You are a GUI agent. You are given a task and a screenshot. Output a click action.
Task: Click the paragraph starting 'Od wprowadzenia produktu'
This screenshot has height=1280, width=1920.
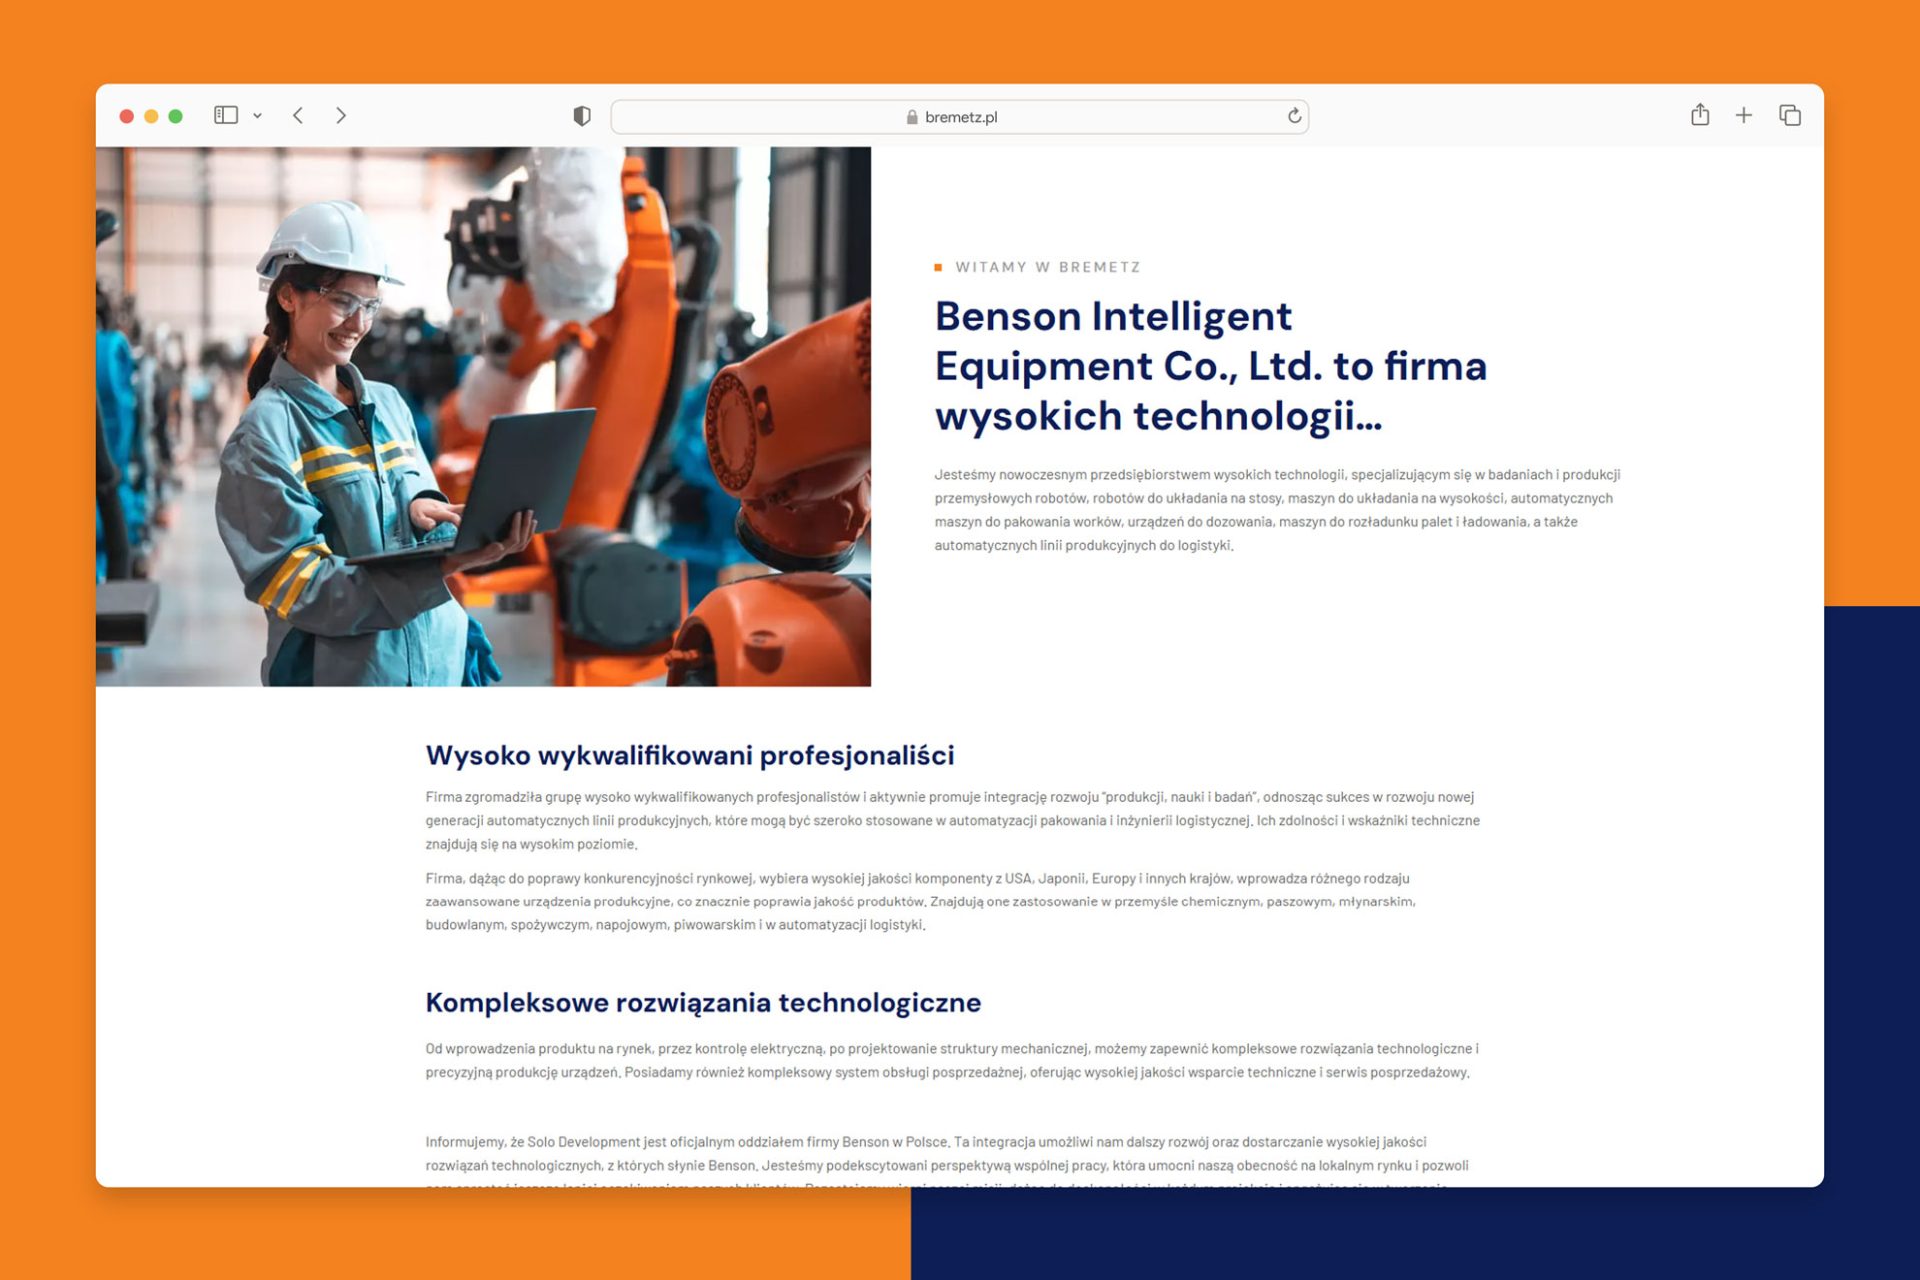pos(951,1060)
